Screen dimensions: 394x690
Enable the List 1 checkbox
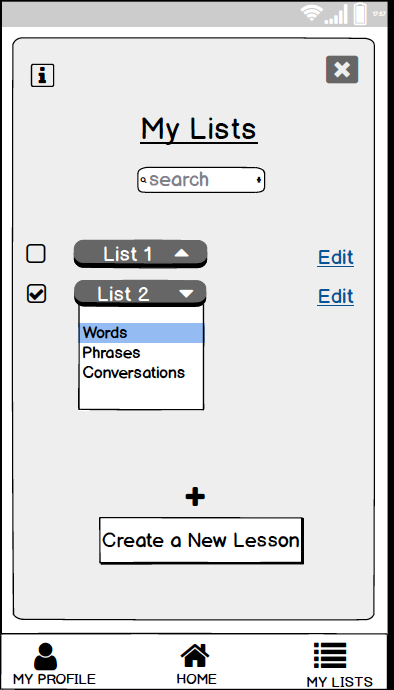coord(36,254)
